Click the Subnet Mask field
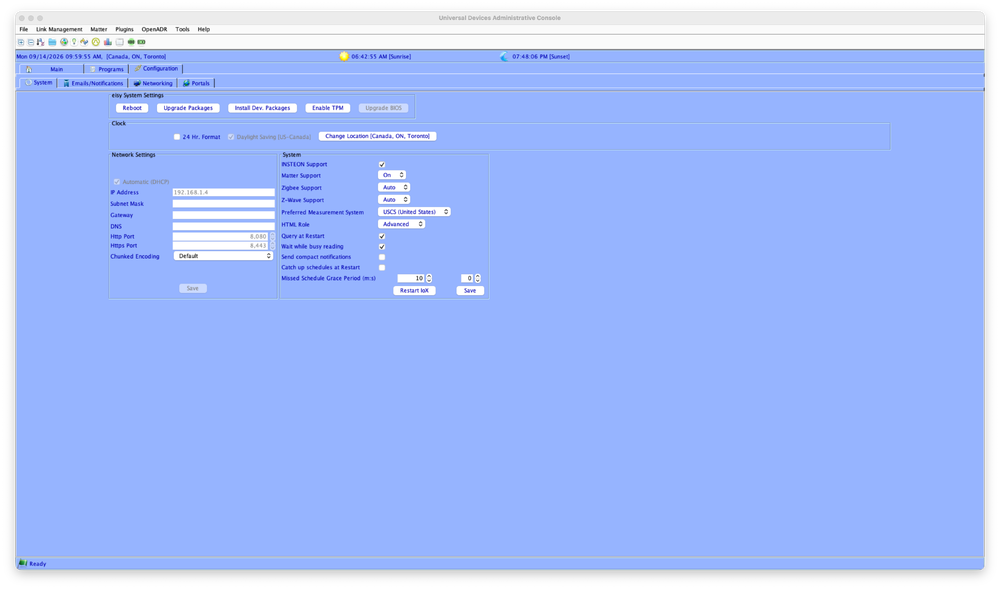 (x=223, y=203)
